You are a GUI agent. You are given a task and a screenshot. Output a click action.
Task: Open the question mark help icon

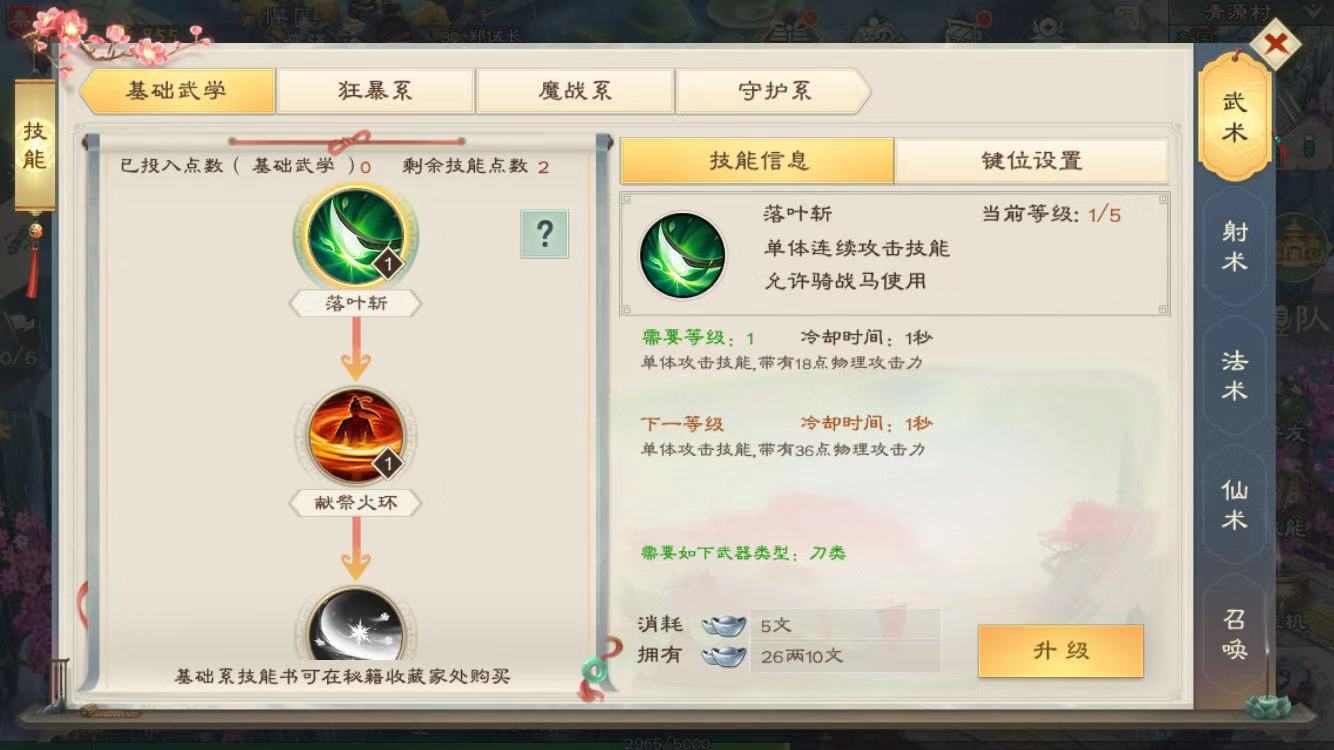[x=544, y=234]
